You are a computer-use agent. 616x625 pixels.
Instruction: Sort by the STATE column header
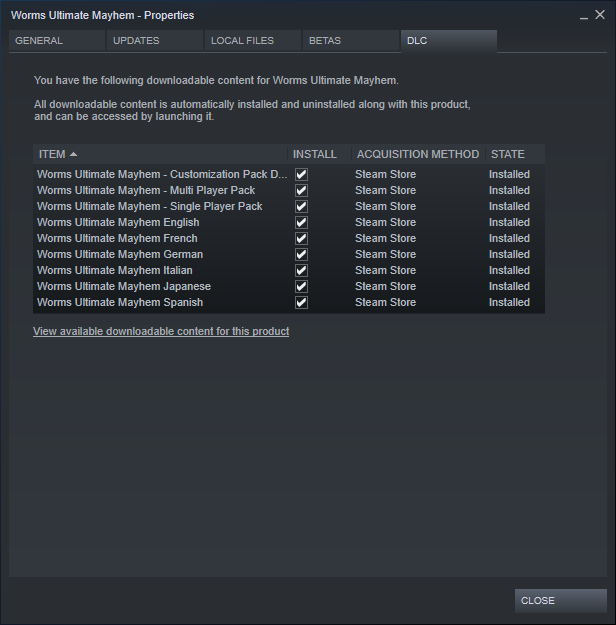click(515, 154)
